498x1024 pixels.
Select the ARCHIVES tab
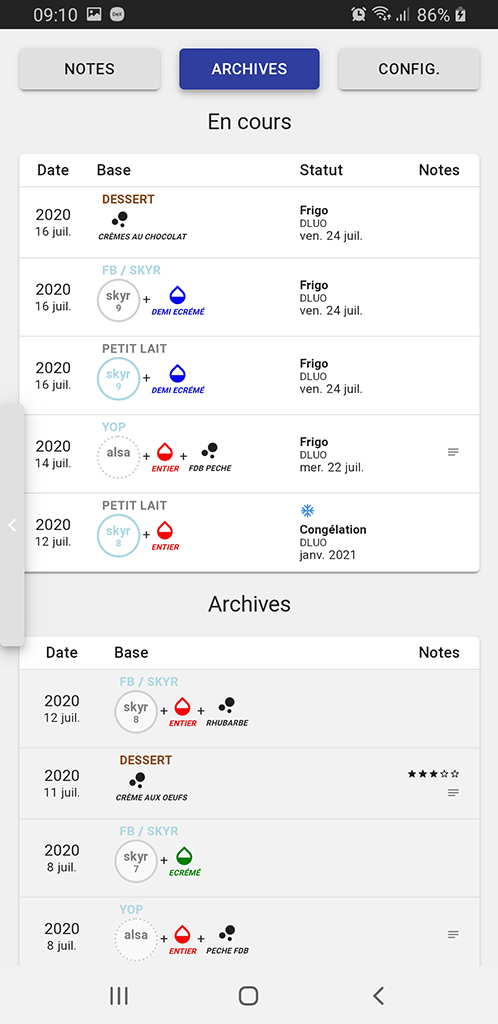[x=249, y=69]
